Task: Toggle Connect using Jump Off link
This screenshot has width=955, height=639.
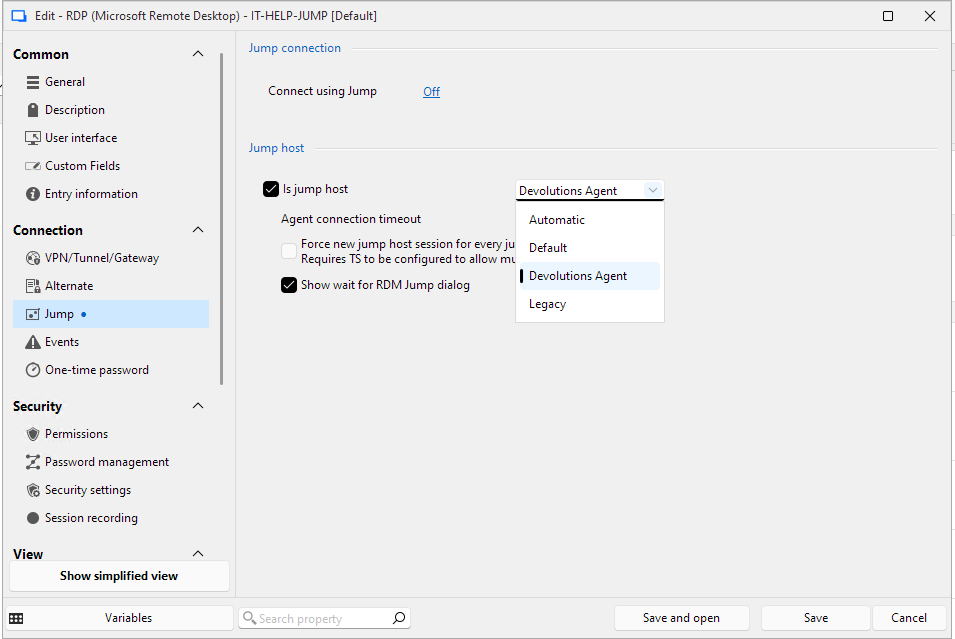Action: 431,91
